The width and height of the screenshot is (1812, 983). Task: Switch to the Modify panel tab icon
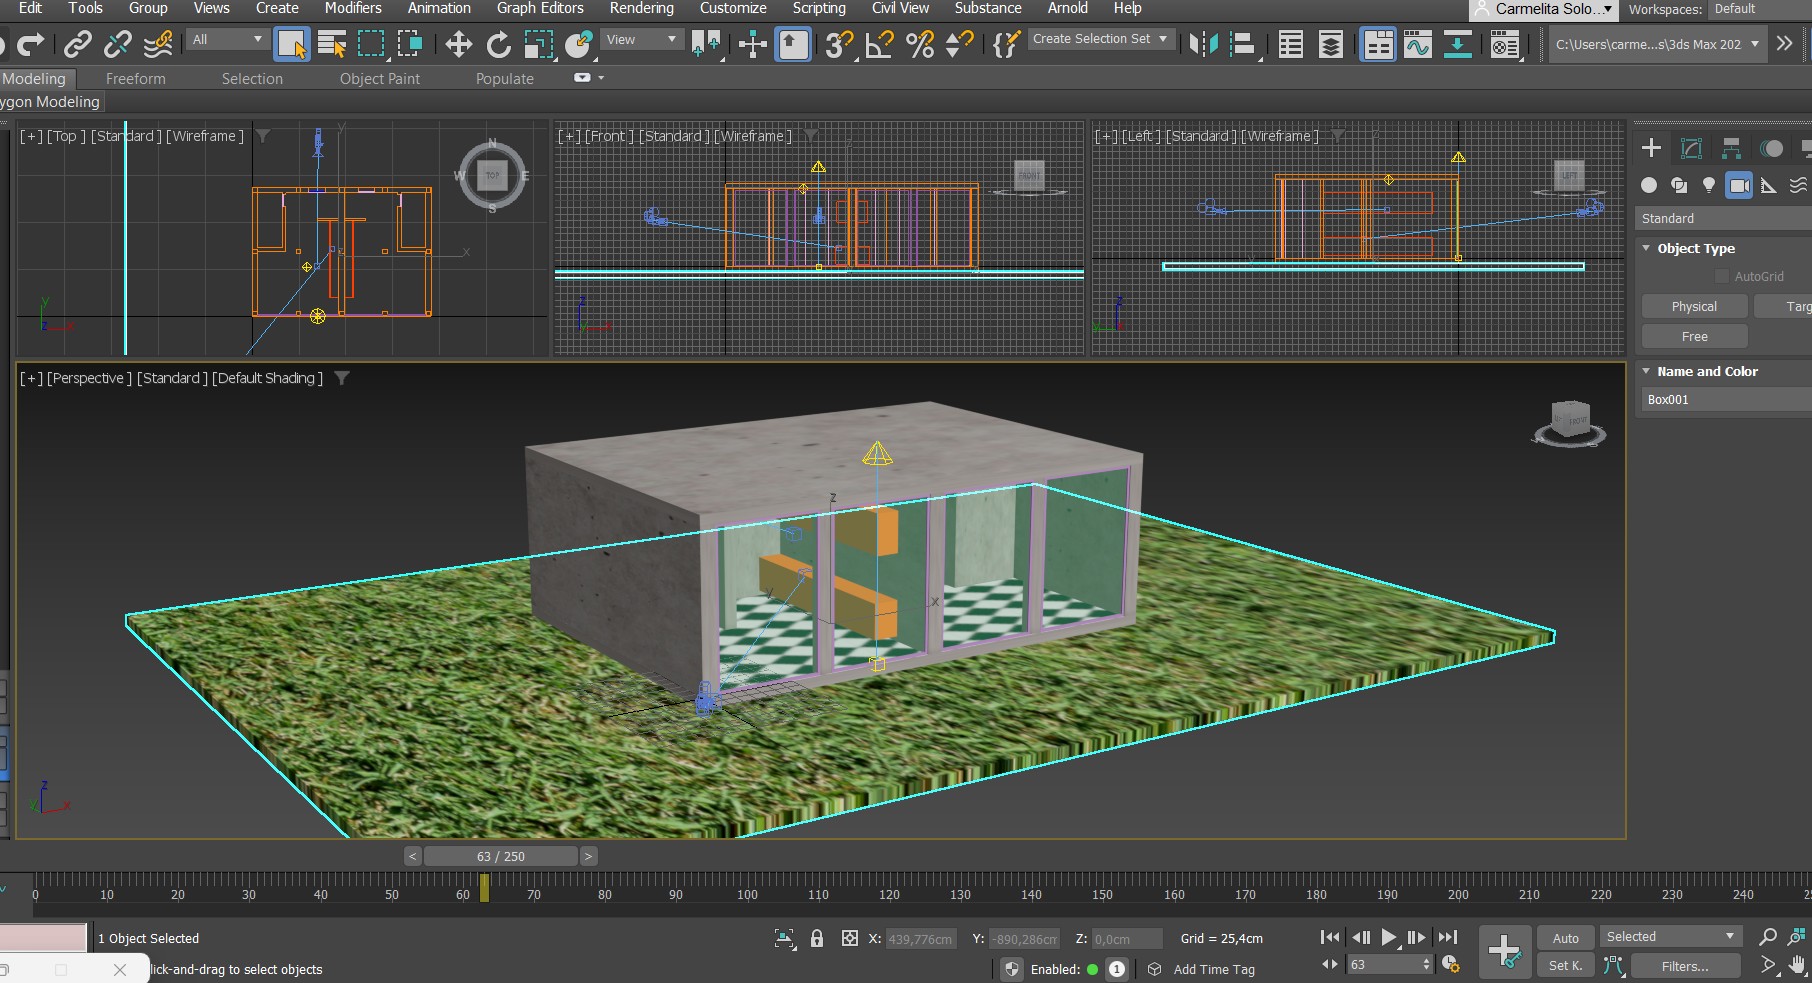tap(1691, 149)
